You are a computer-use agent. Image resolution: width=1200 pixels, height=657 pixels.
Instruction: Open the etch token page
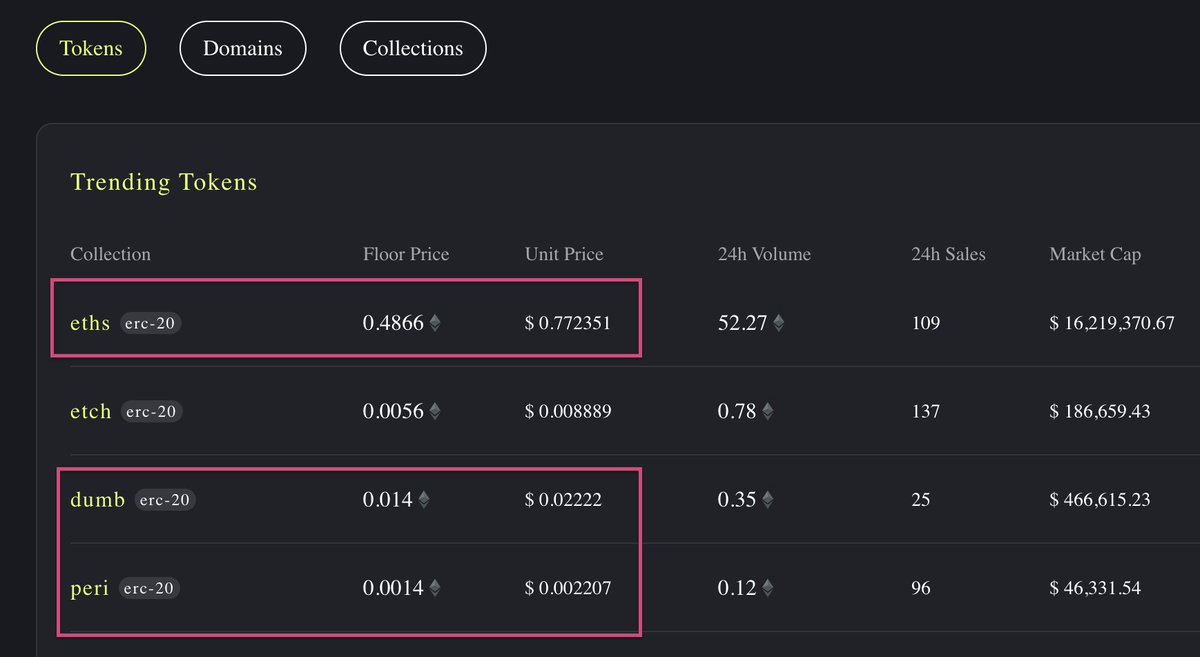point(90,411)
